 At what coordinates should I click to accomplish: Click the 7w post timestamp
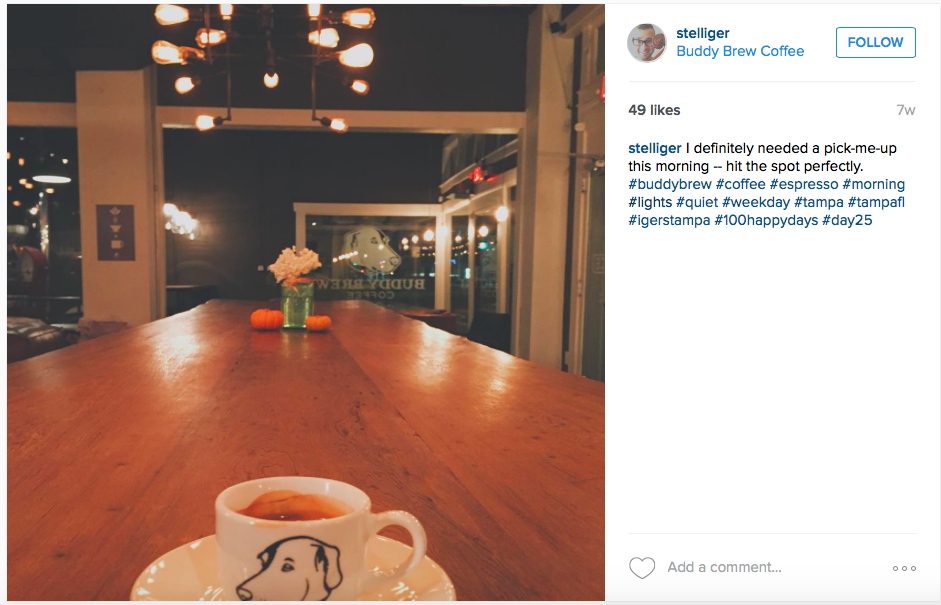[x=906, y=110]
